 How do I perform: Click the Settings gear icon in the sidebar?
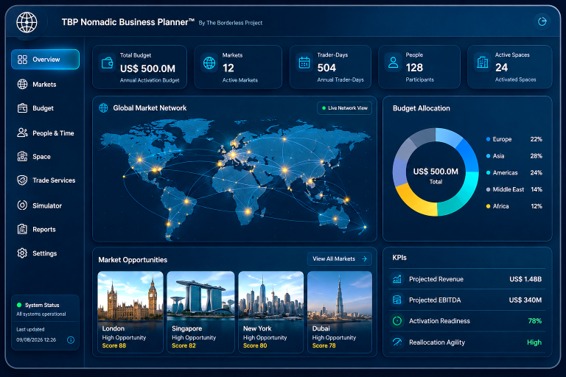[x=22, y=253]
